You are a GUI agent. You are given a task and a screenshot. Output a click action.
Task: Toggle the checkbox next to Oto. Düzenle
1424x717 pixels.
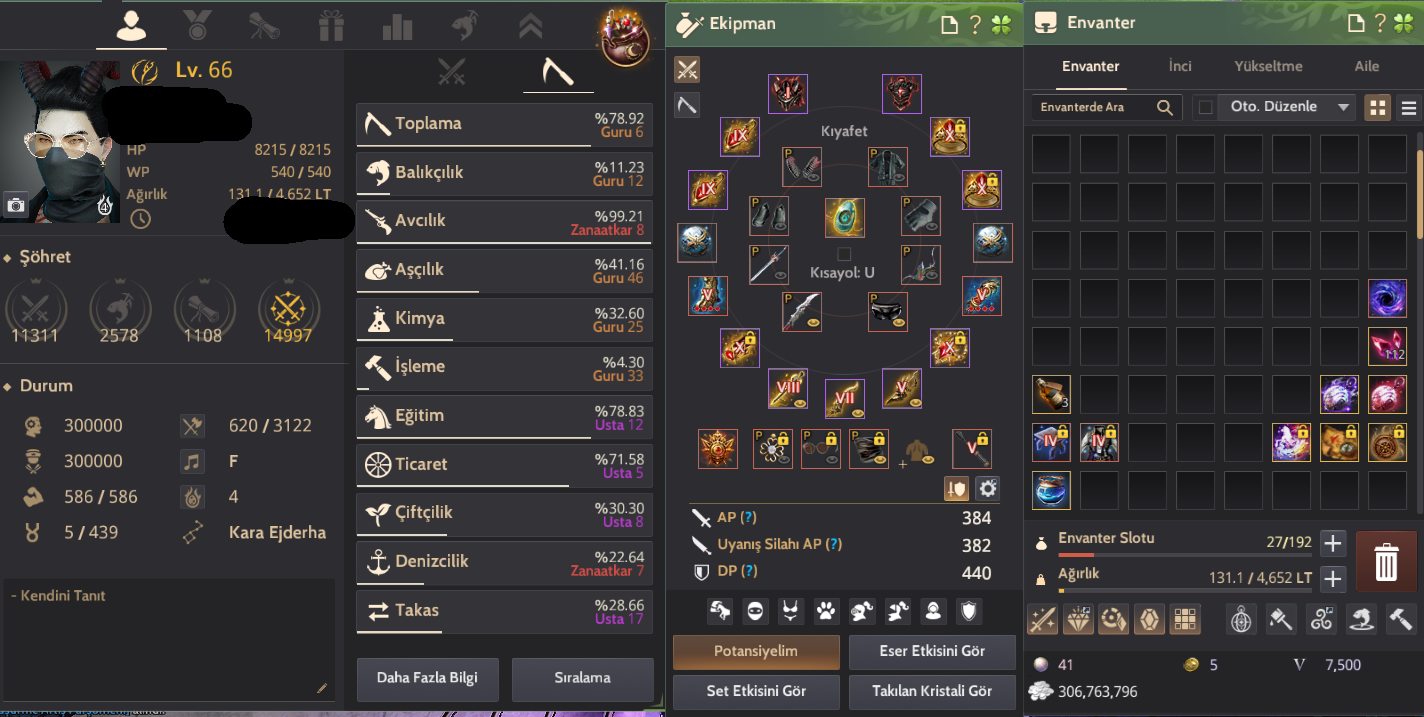click(1205, 107)
